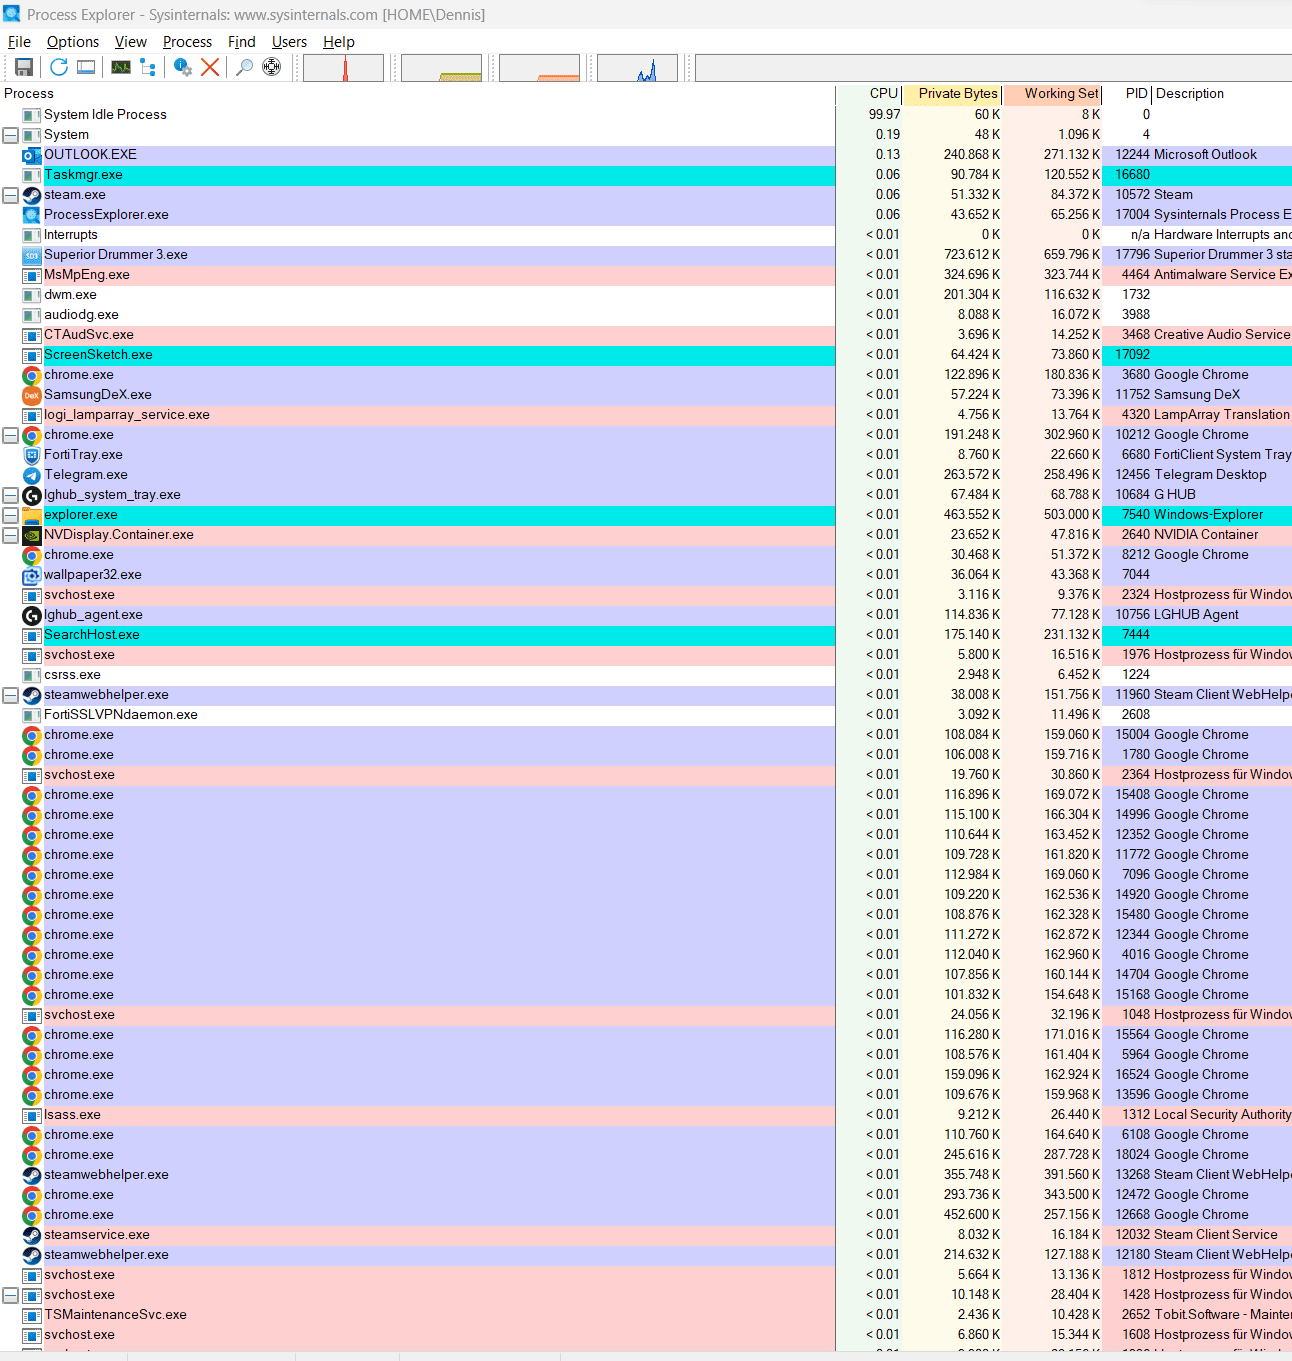Sort by the CPU column header
The height and width of the screenshot is (1361, 1292).
(x=869, y=94)
